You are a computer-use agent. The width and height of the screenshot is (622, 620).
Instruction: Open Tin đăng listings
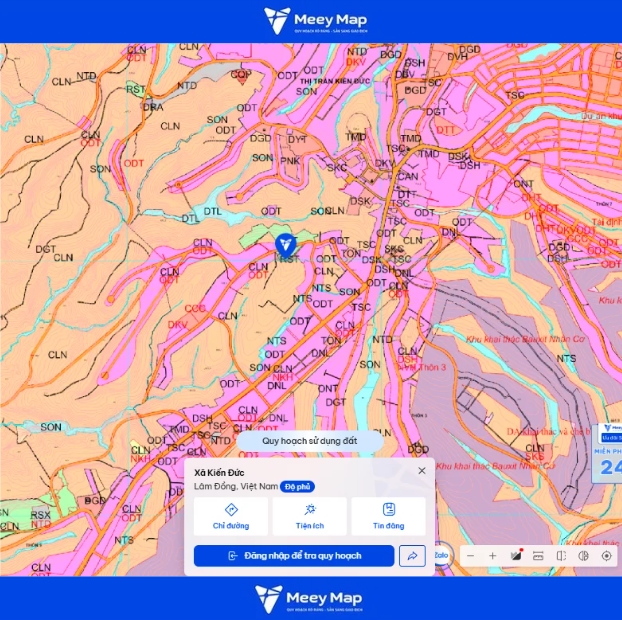(x=388, y=516)
